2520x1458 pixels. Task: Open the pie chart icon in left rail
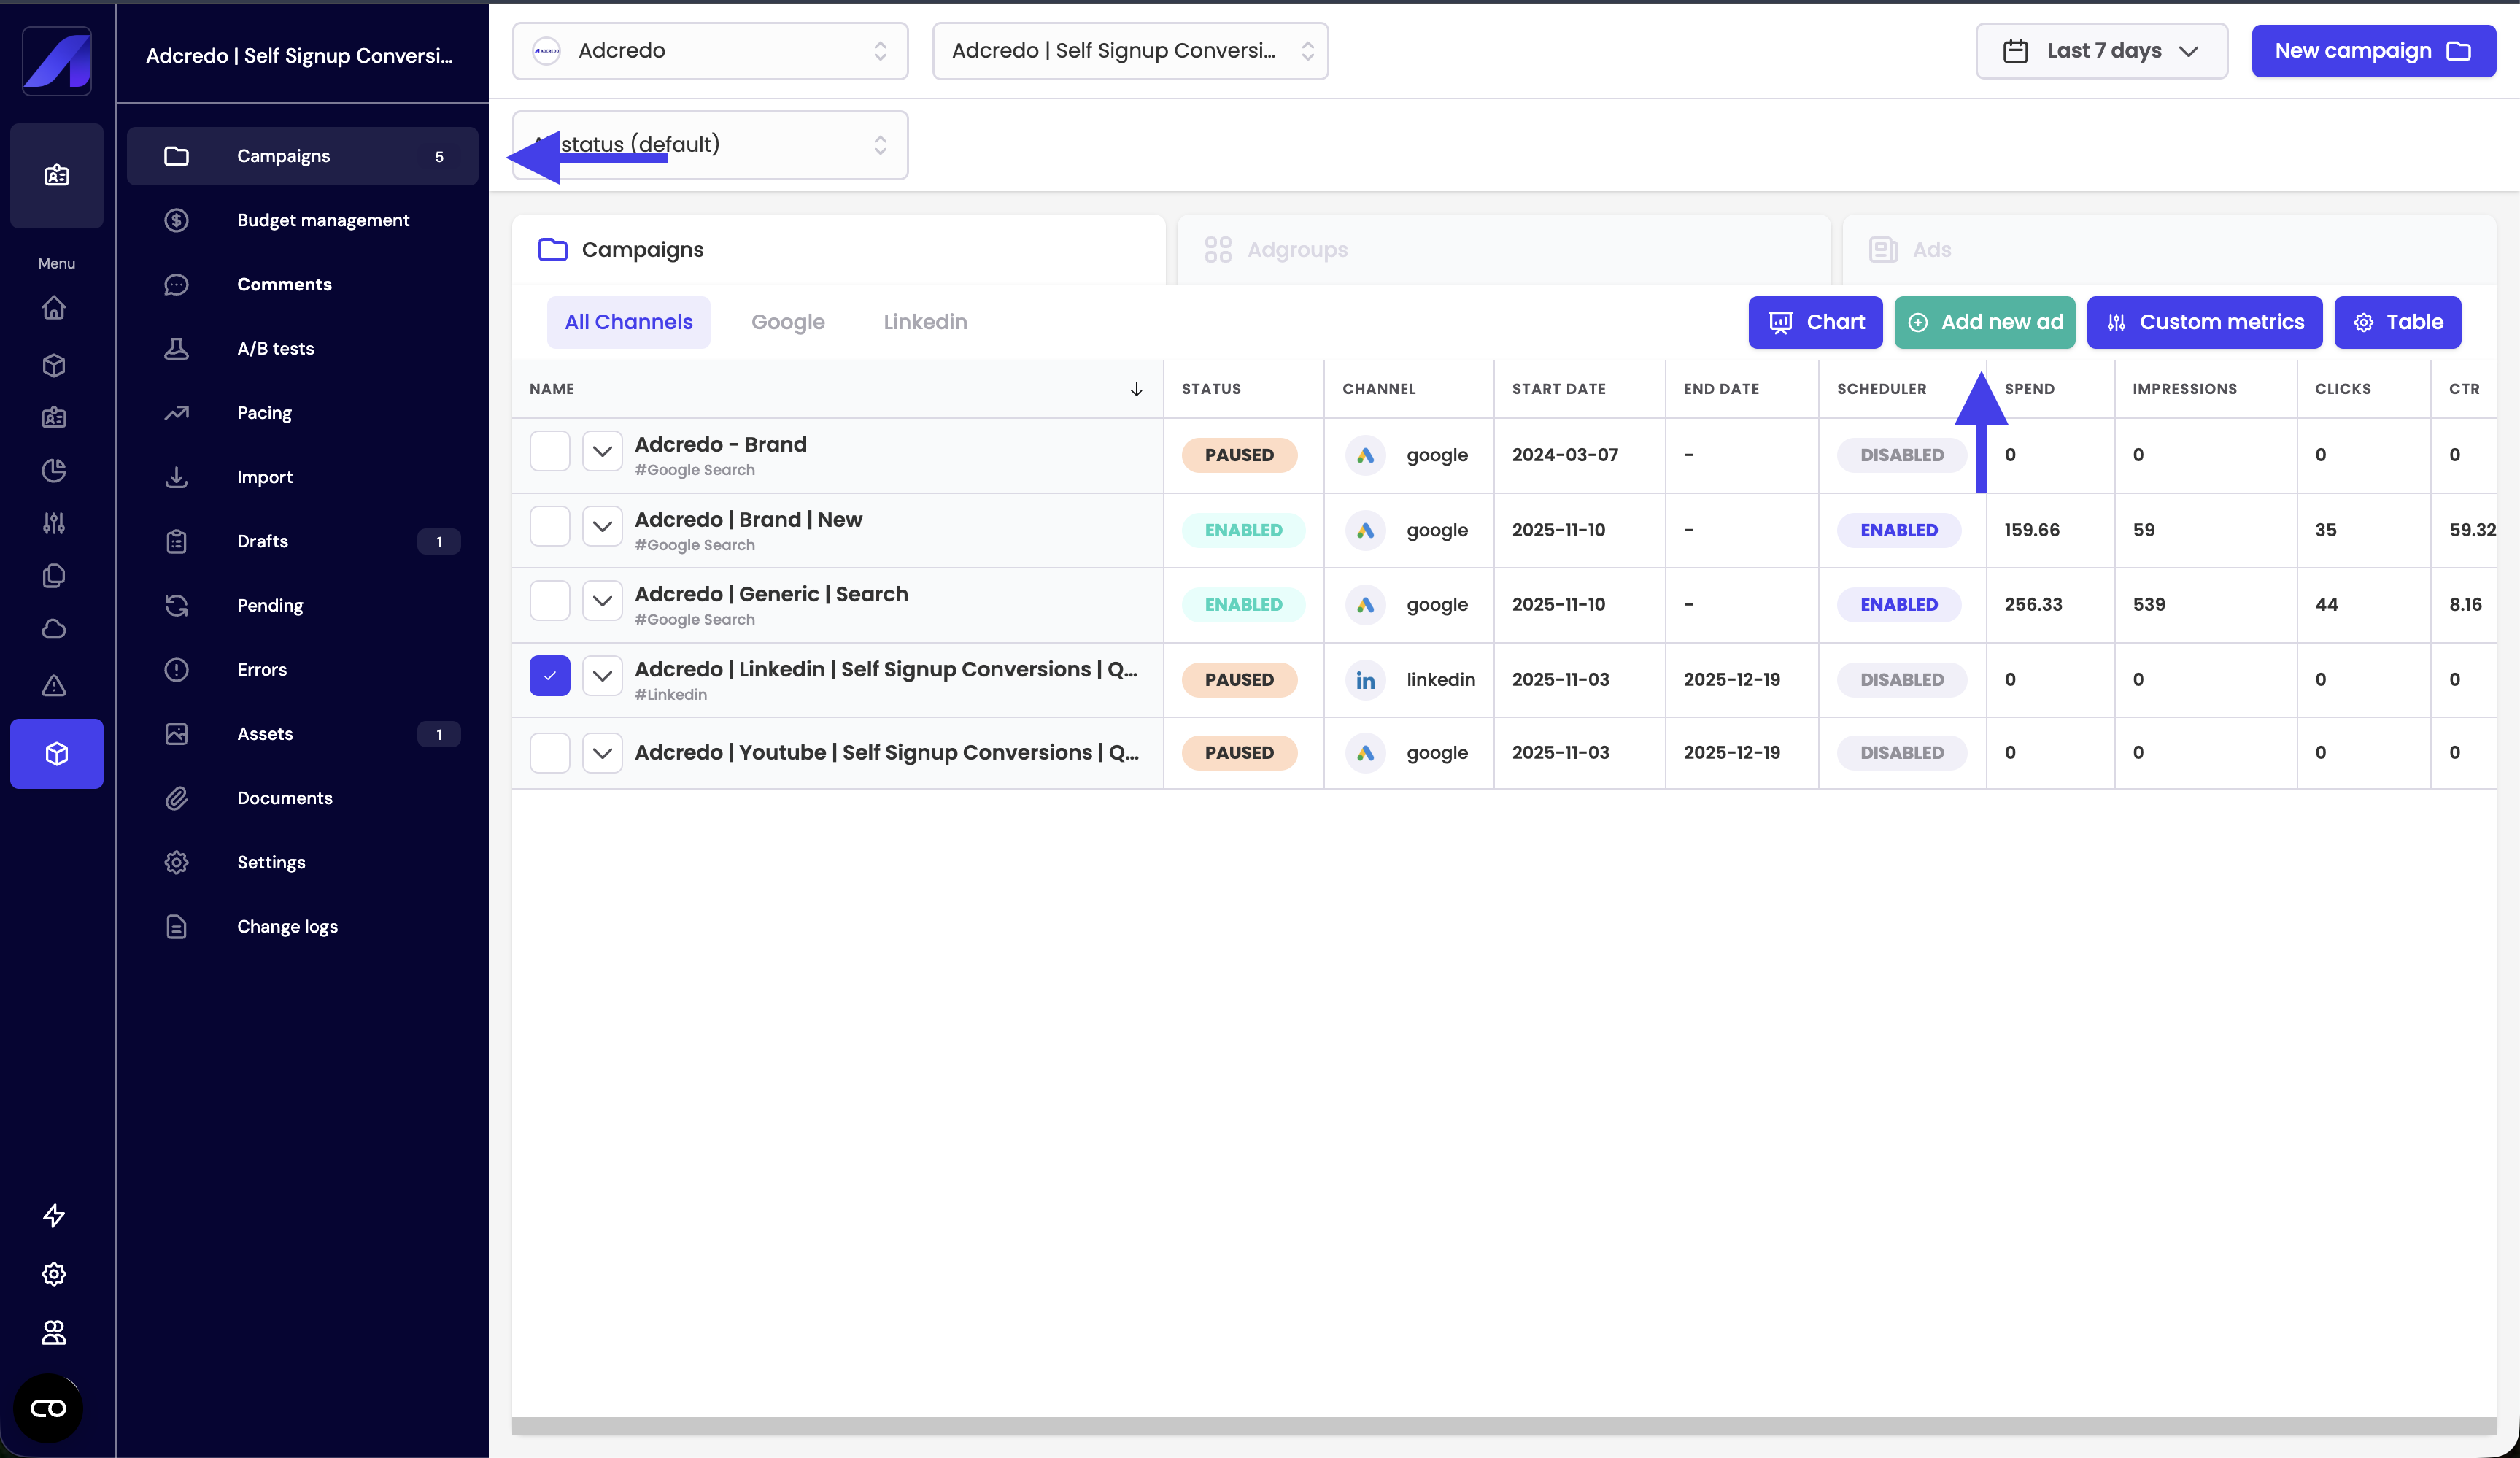[x=54, y=470]
